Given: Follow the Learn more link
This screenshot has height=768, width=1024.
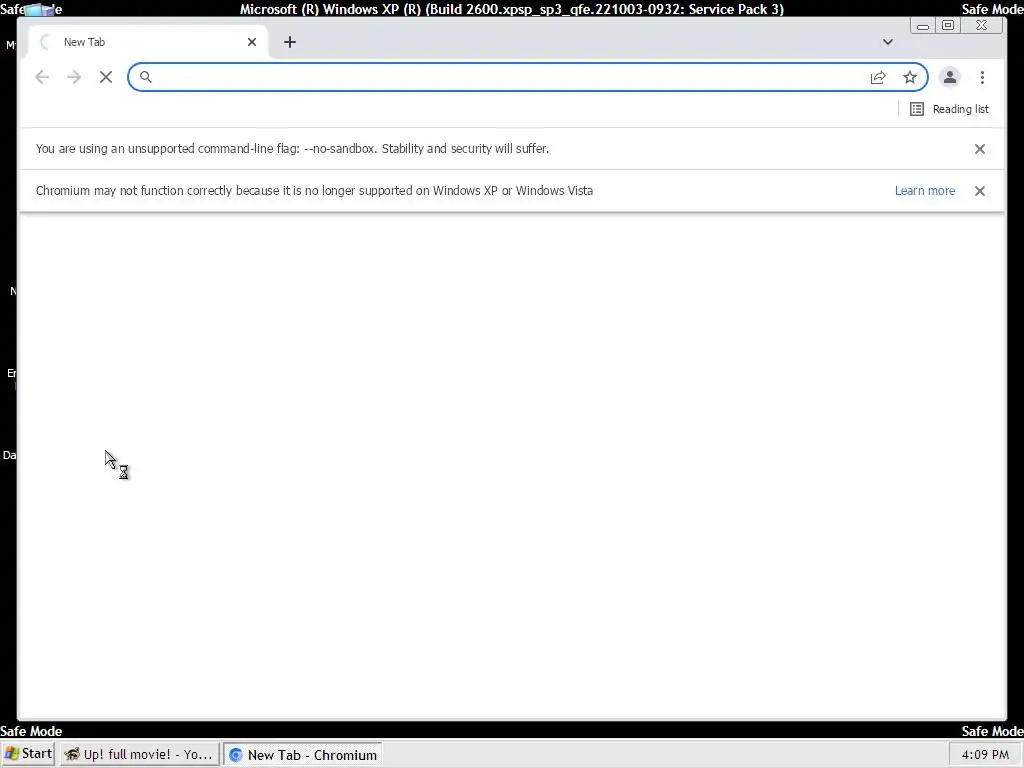Looking at the screenshot, I should [925, 191].
